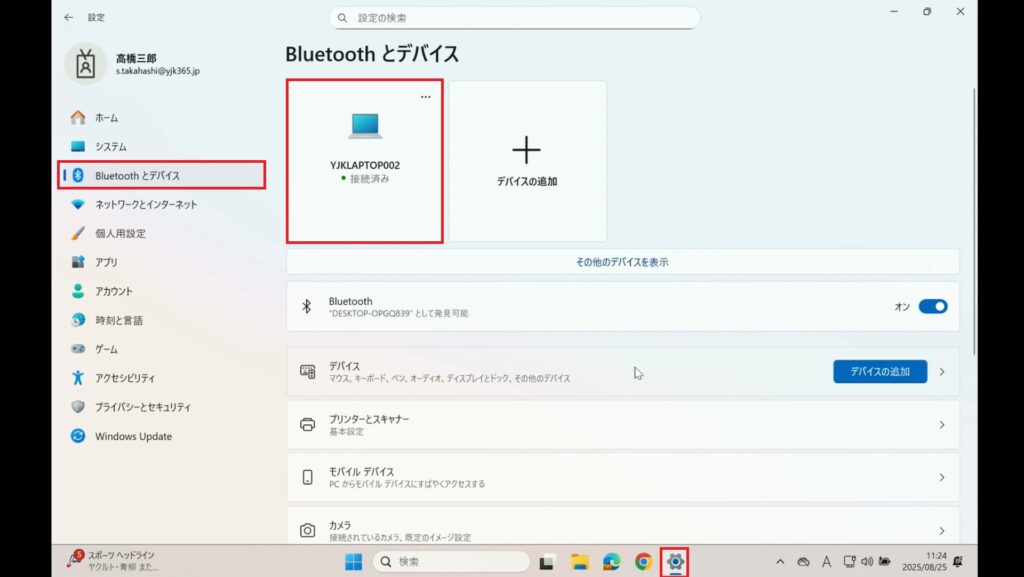1024x577 pixels.
Task: Select ネットワークとインターネット in sidebar
Action: tap(146, 204)
